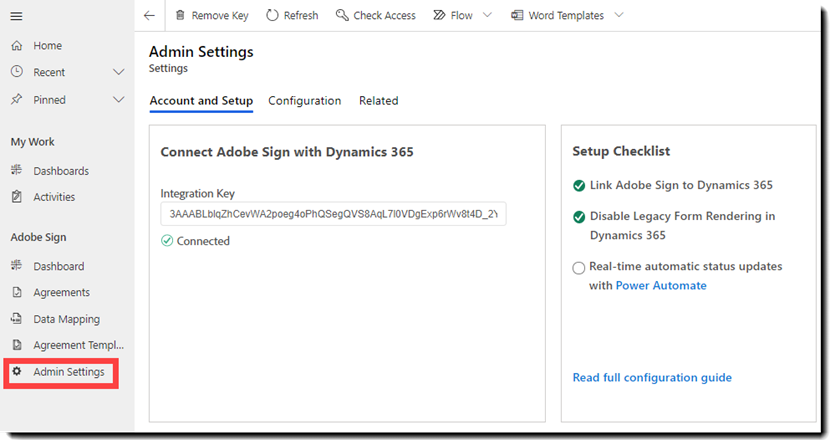
Task: Expand the Pinned chevron
Action: click(119, 100)
